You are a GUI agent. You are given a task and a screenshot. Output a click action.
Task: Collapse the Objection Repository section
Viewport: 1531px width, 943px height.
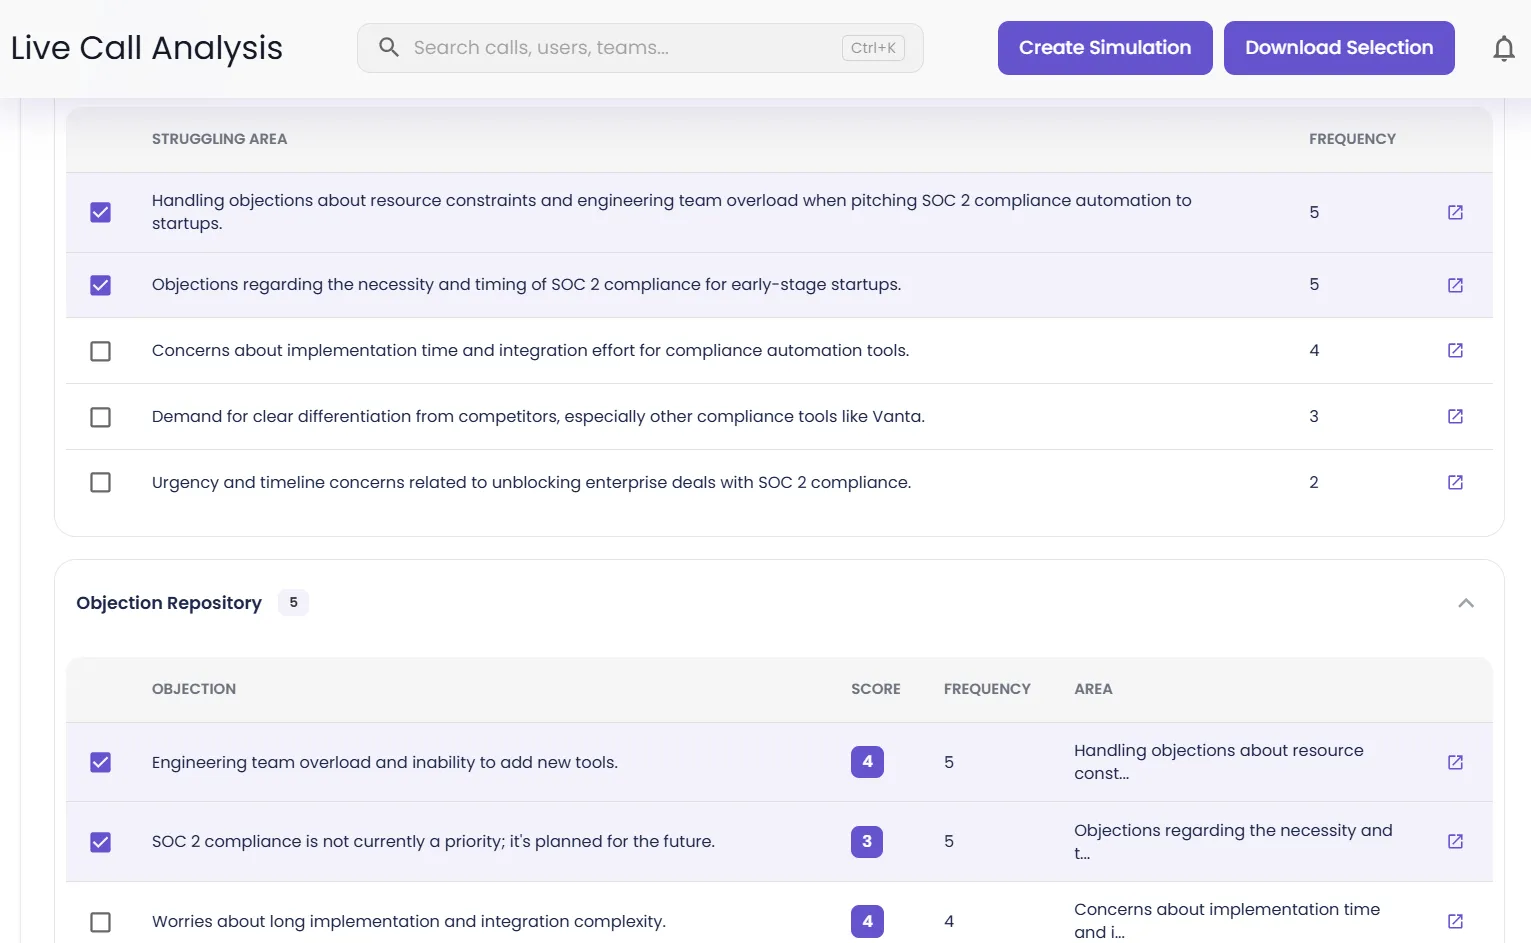(1466, 602)
